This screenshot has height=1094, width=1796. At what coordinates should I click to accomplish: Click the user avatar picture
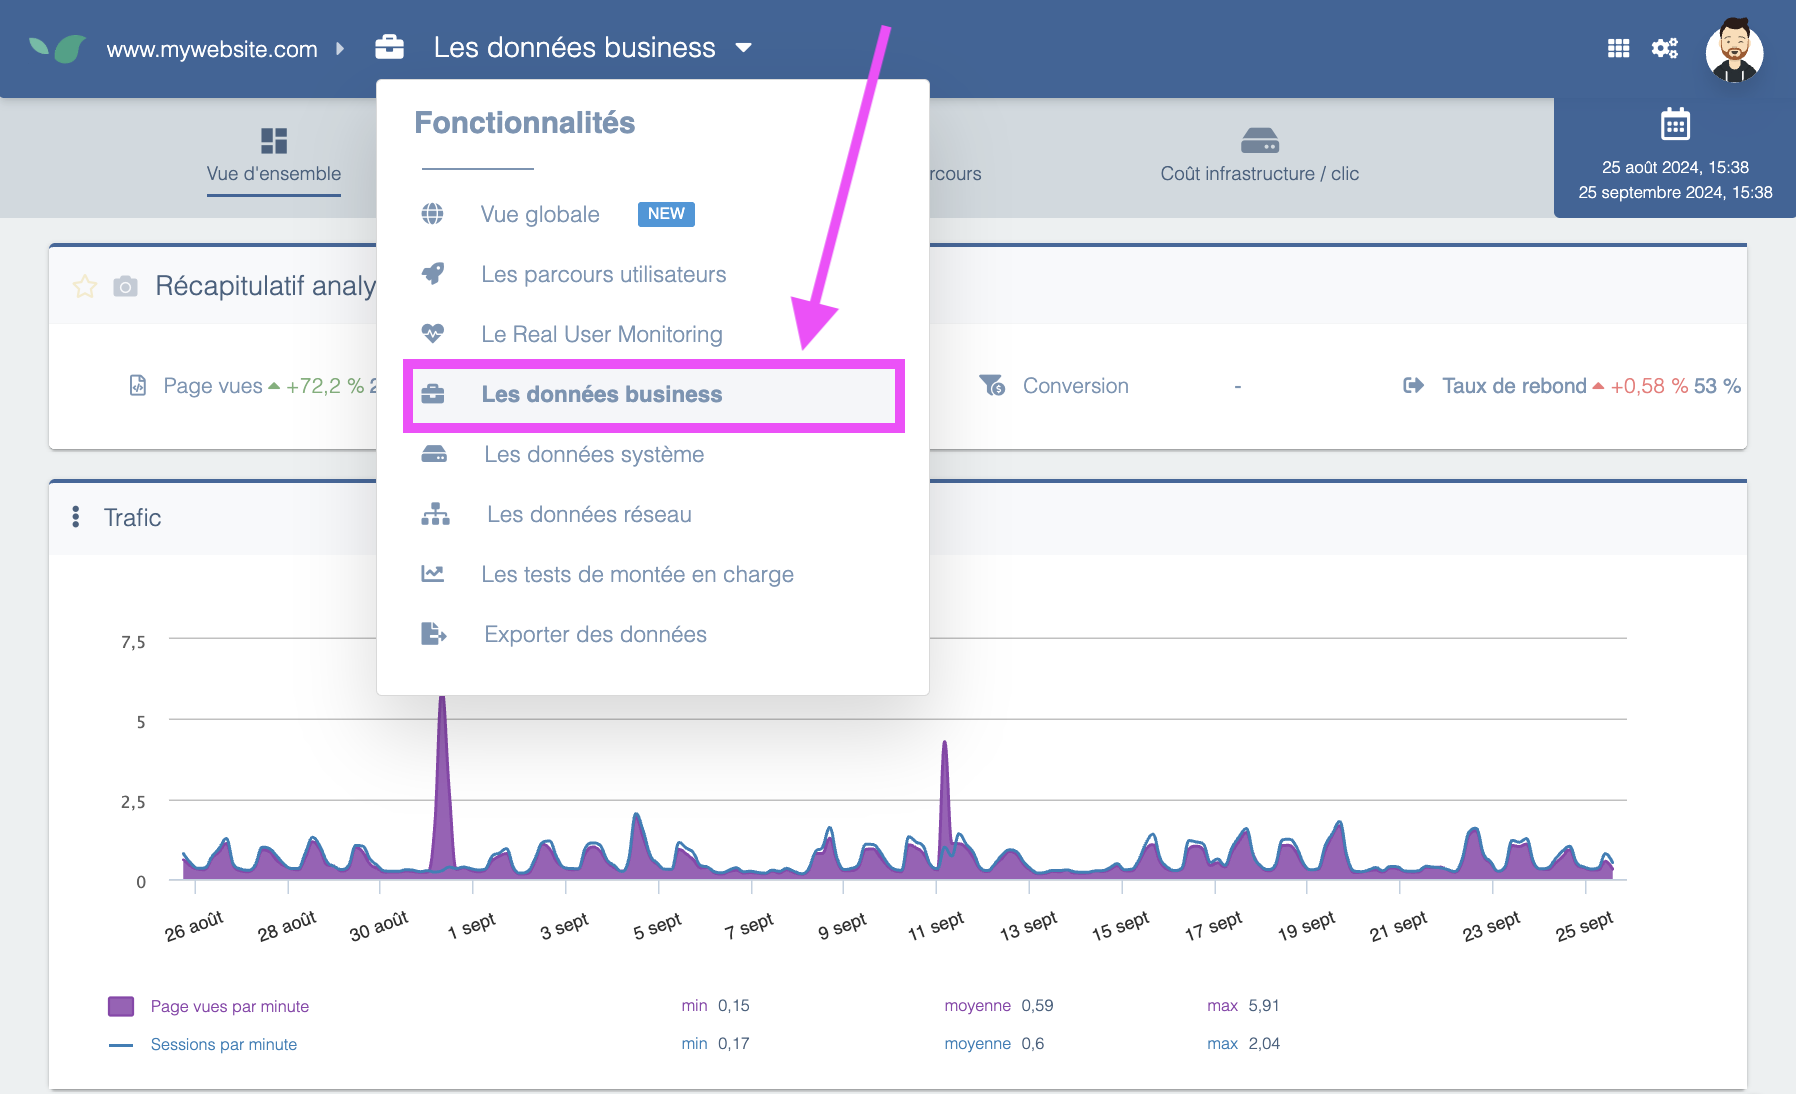tap(1734, 50)
